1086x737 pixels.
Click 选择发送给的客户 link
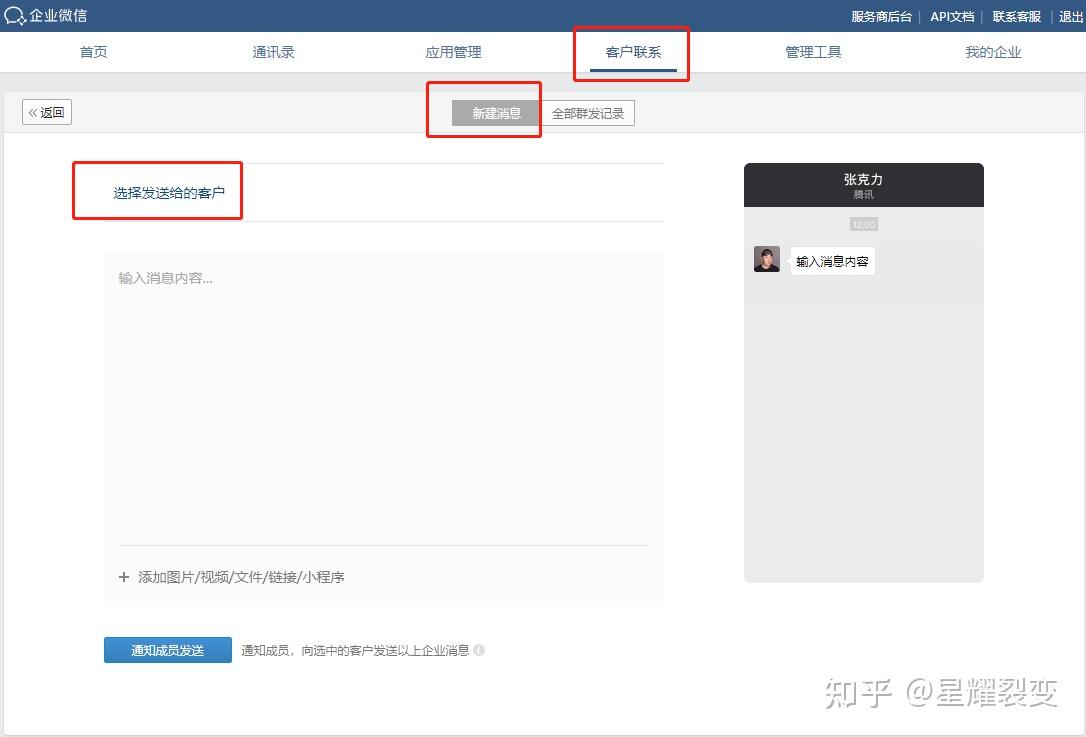[169, 193]
